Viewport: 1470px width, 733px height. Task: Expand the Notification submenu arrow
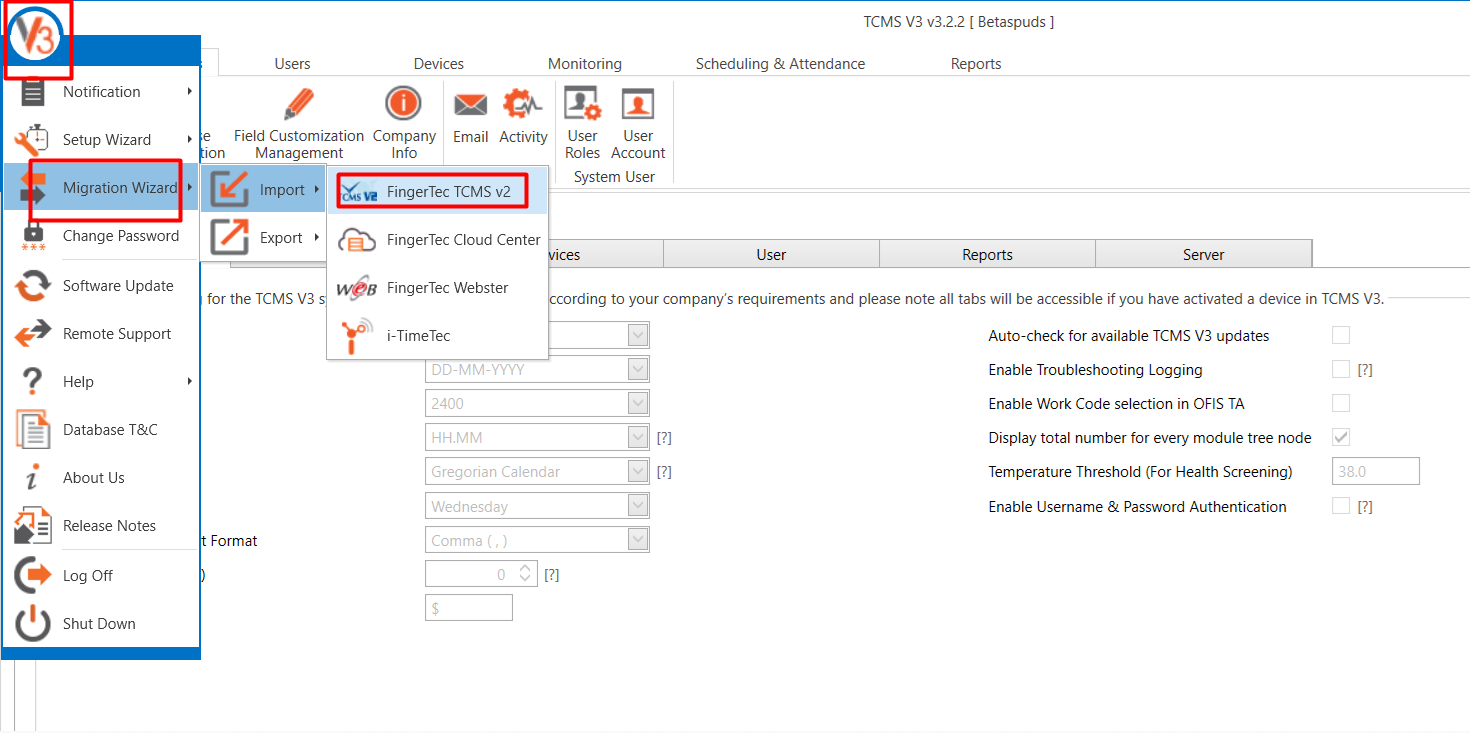point(189,92)
